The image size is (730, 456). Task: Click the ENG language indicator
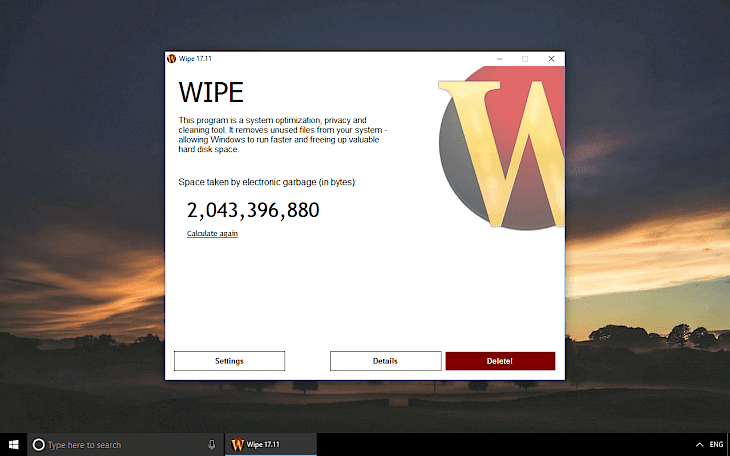click(716, 445)
